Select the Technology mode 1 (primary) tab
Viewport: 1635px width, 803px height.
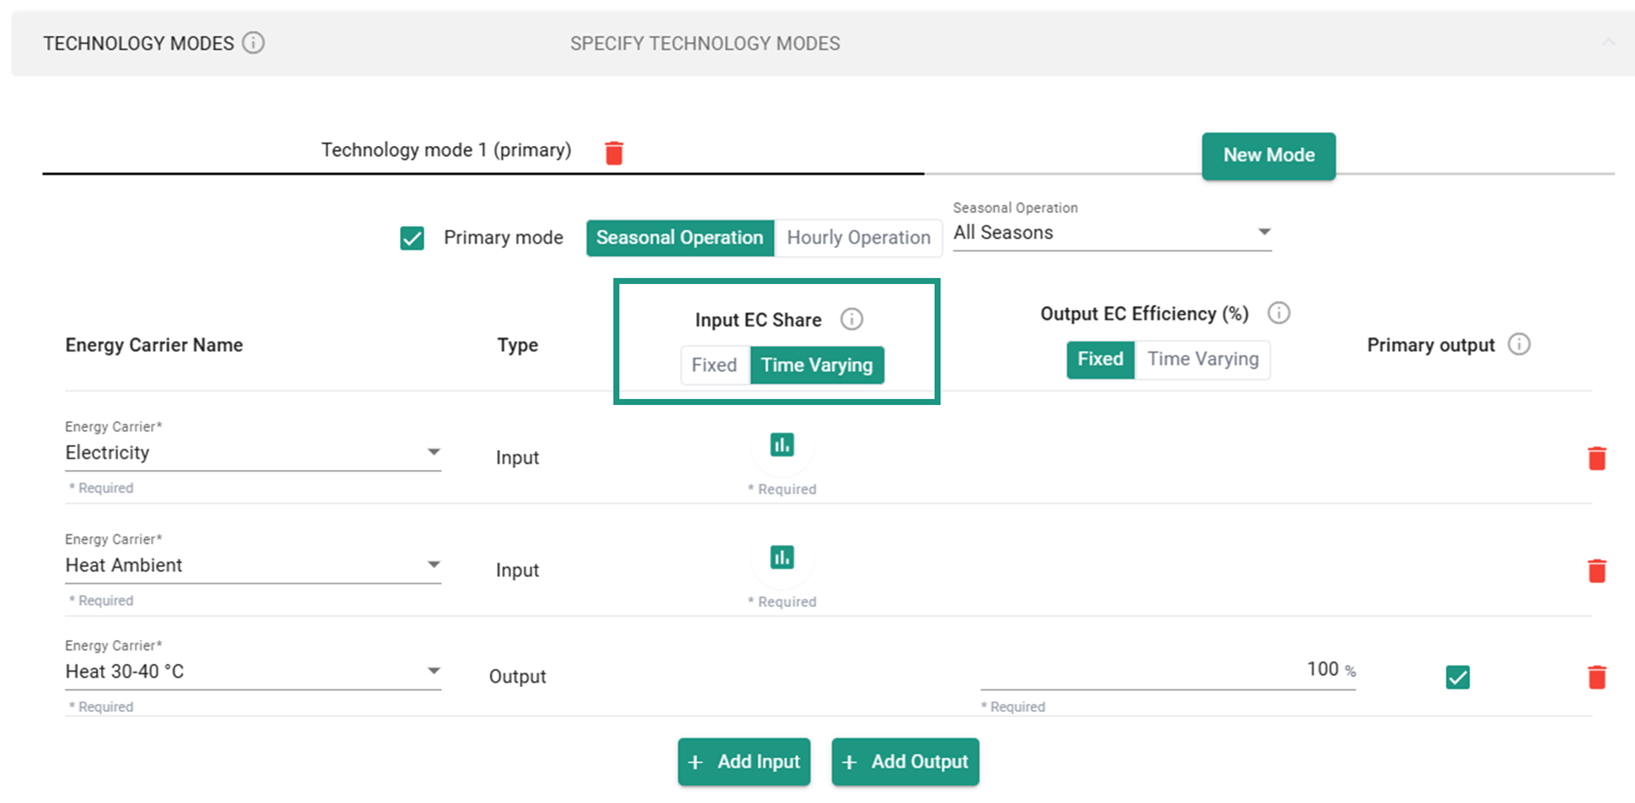pyautogui.click(x=446, y=150)
